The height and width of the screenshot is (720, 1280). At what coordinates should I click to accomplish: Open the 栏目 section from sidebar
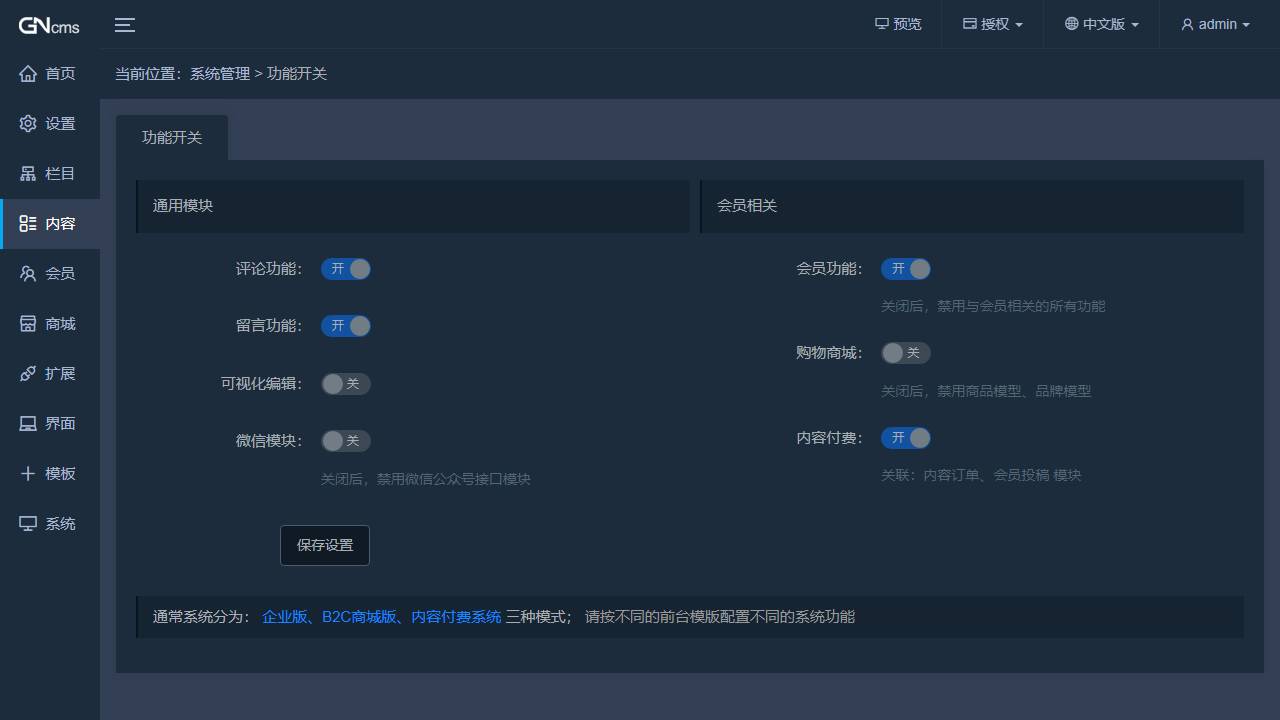click(x=27, y=173)
